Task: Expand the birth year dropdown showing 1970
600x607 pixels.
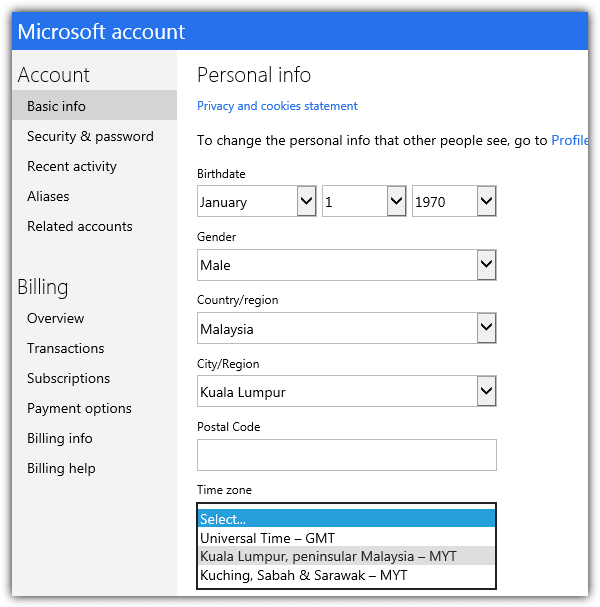Action: [454, 201]
